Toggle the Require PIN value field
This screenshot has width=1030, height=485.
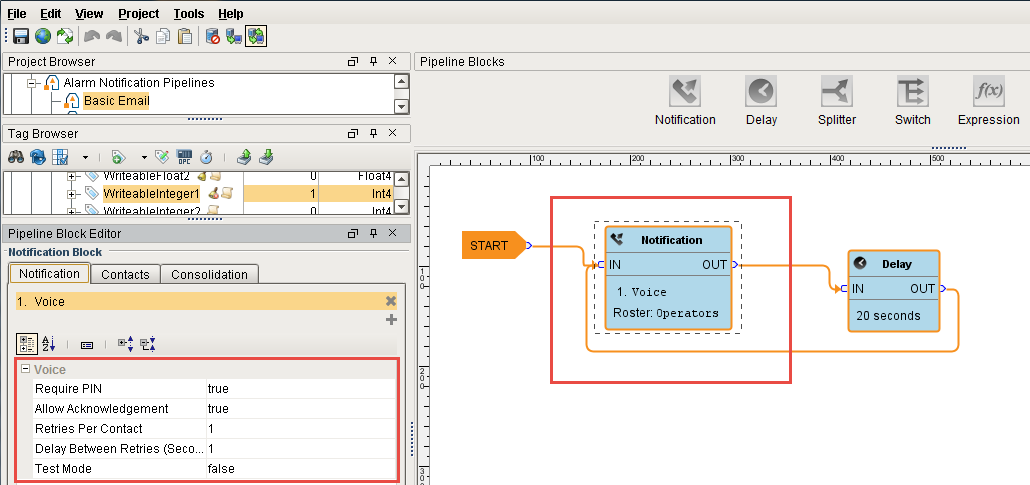point(300,388)
